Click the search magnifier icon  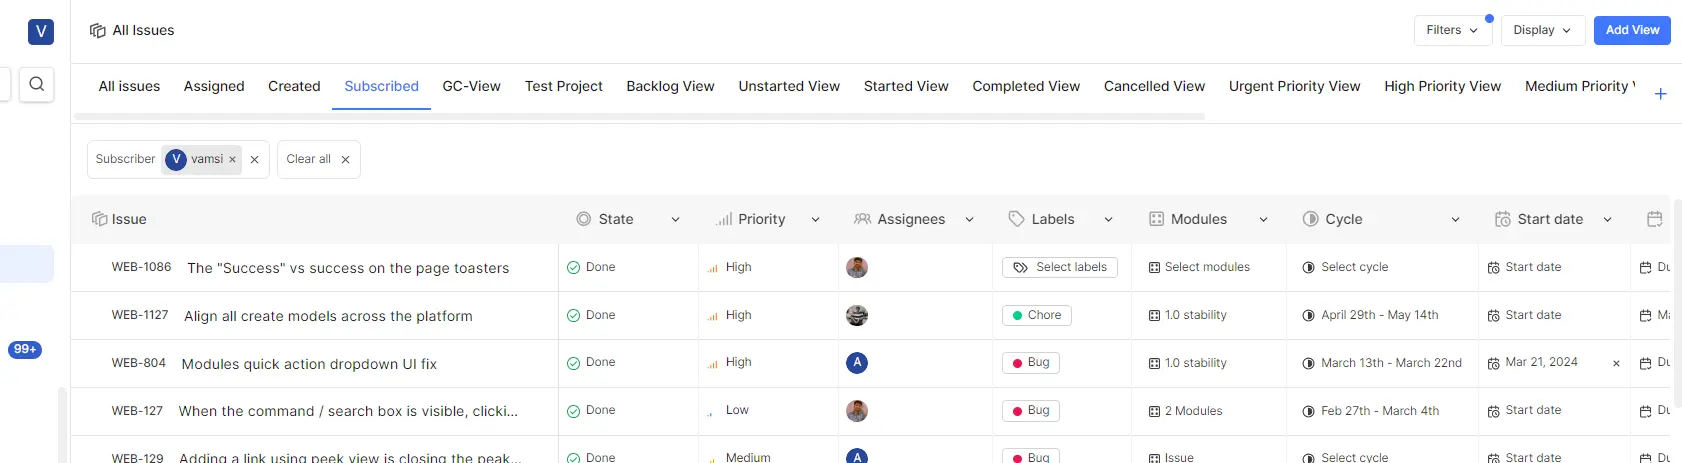(37, 84)
